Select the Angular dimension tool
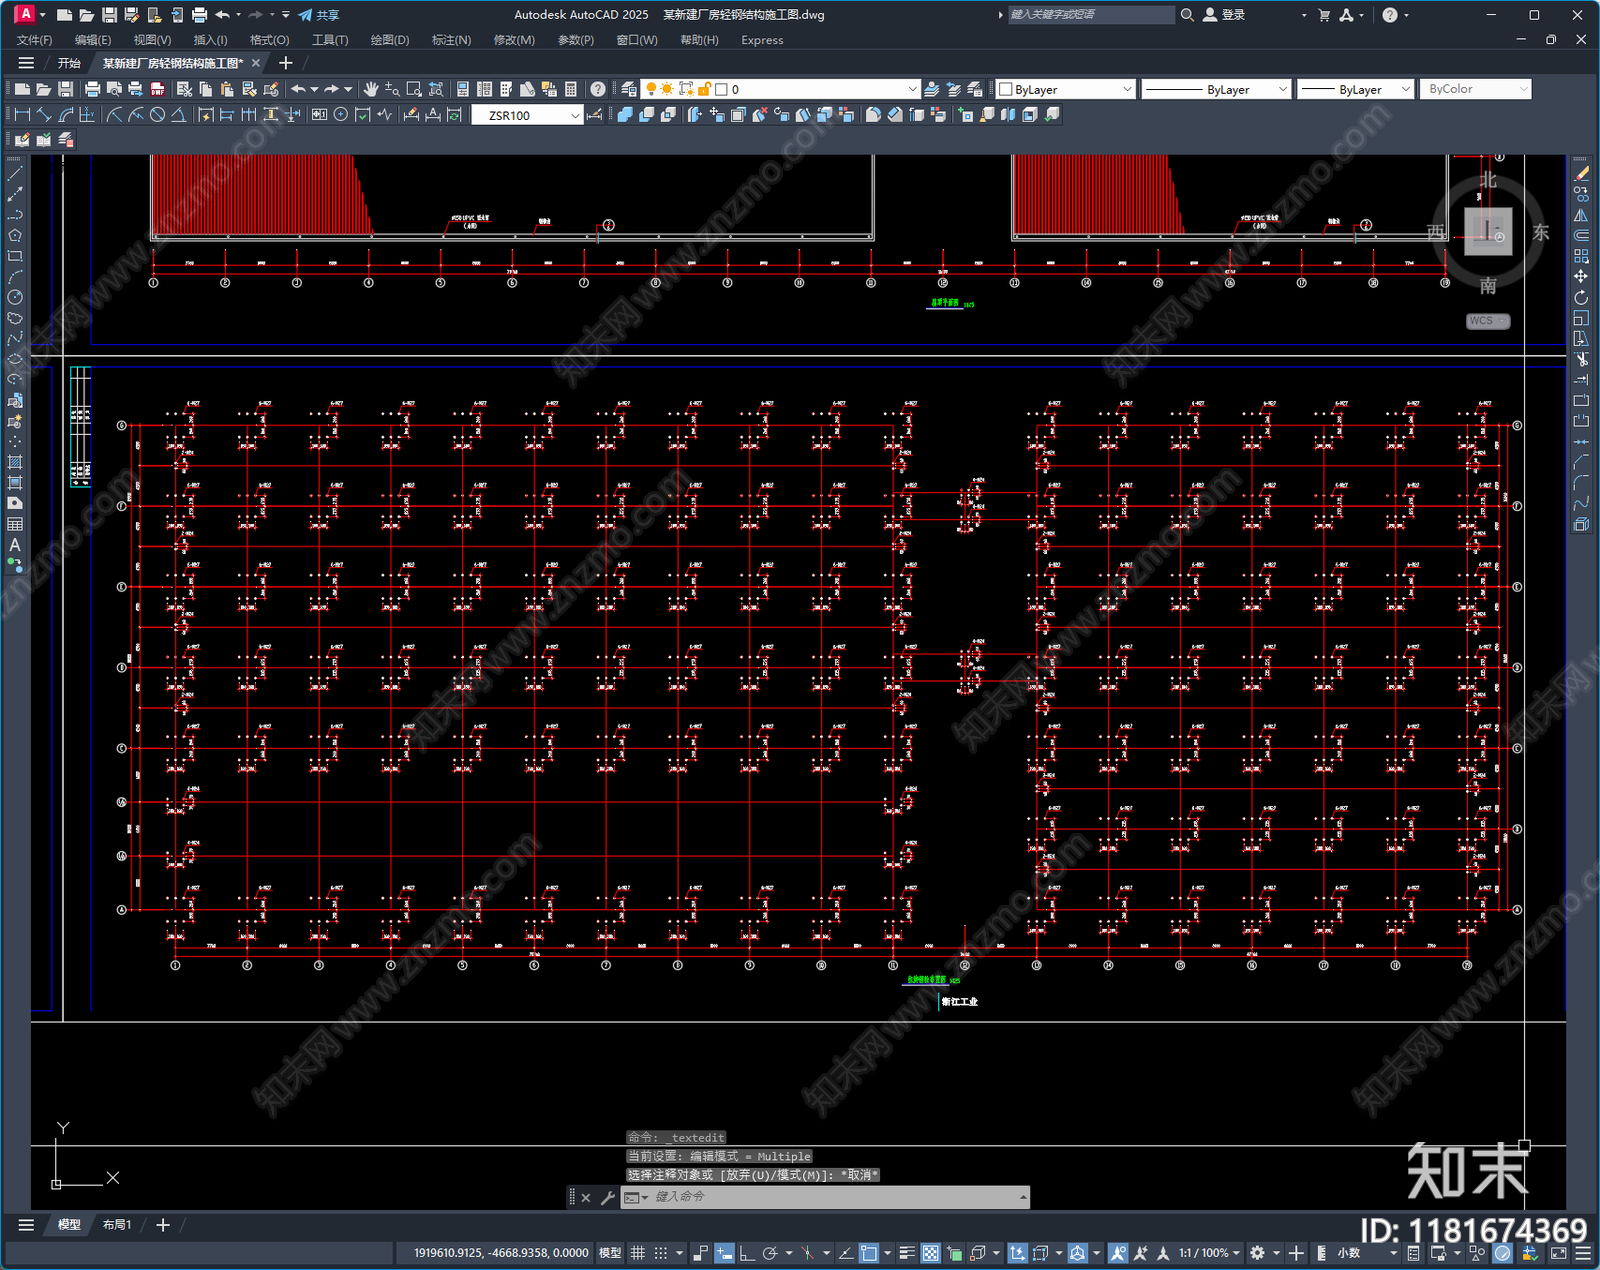 pyautogui.click(x=178, y=115)
